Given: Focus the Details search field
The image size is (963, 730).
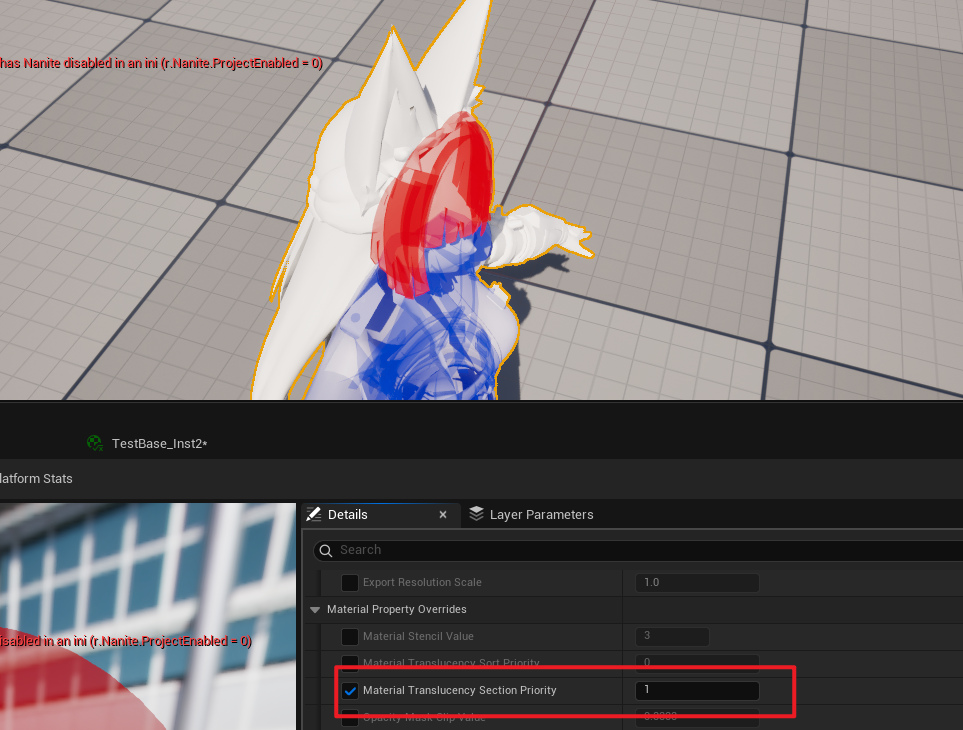Looking at the screenshot, I should tap(640, 550).
